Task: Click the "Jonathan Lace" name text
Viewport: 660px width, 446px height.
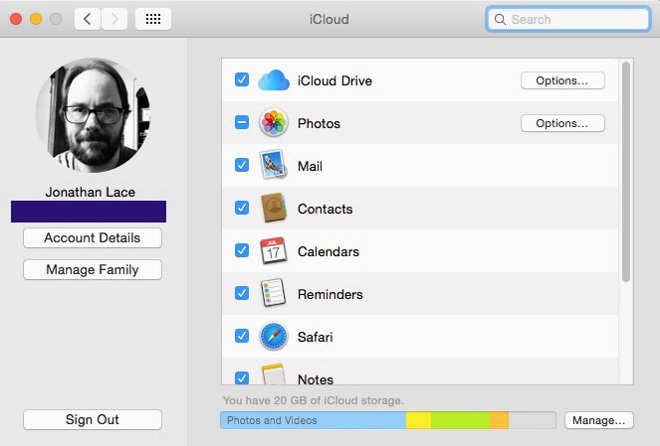Action: pos(90,192)
